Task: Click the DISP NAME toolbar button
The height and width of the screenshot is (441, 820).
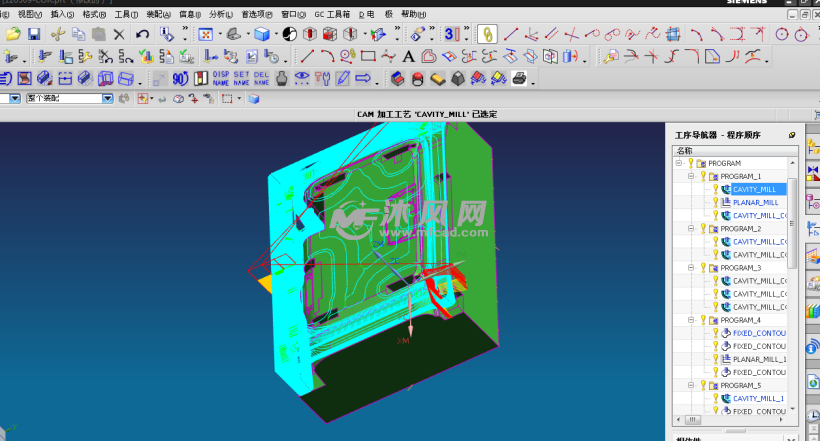Action: [221, 78]
